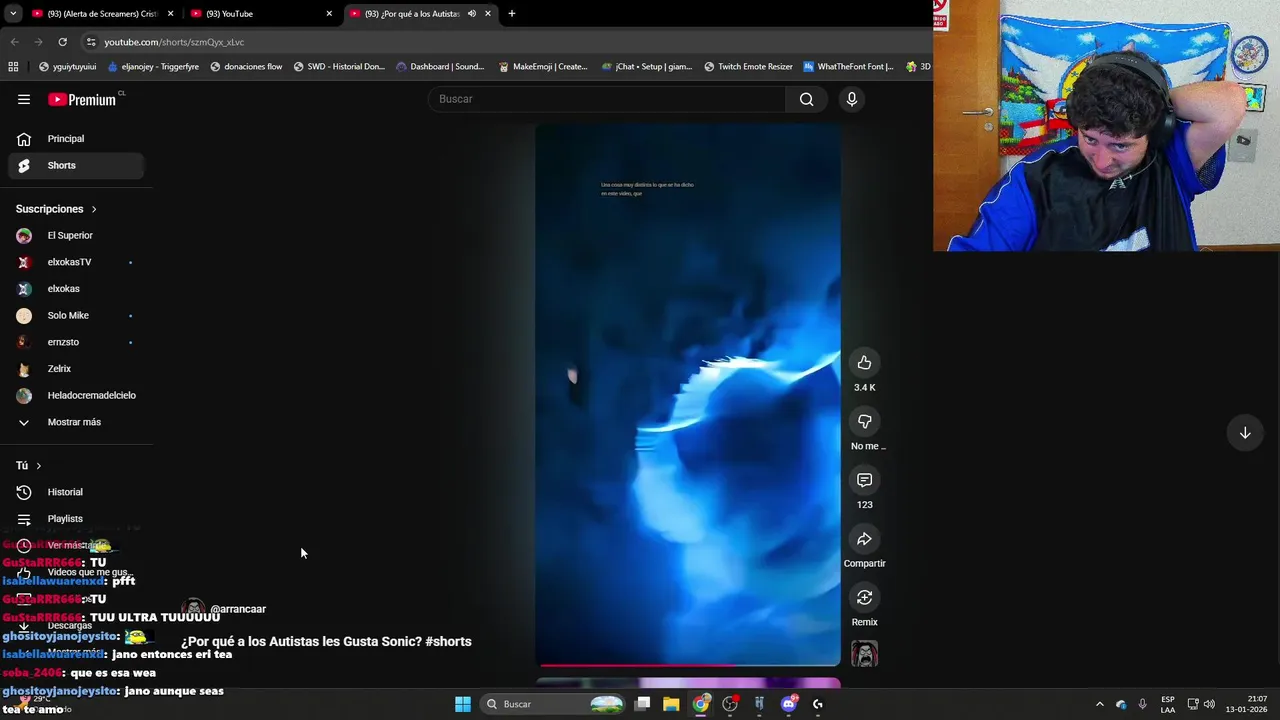Click Chrome icon on taskbar
This screenshot has width=1280, height=720.
(x=701, y=704)
